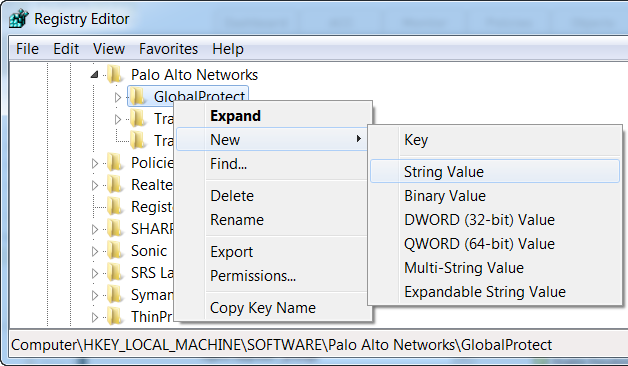Choose Delete in the context menu
The width and height of the screenshot is (628, 366).
point(272,196)
